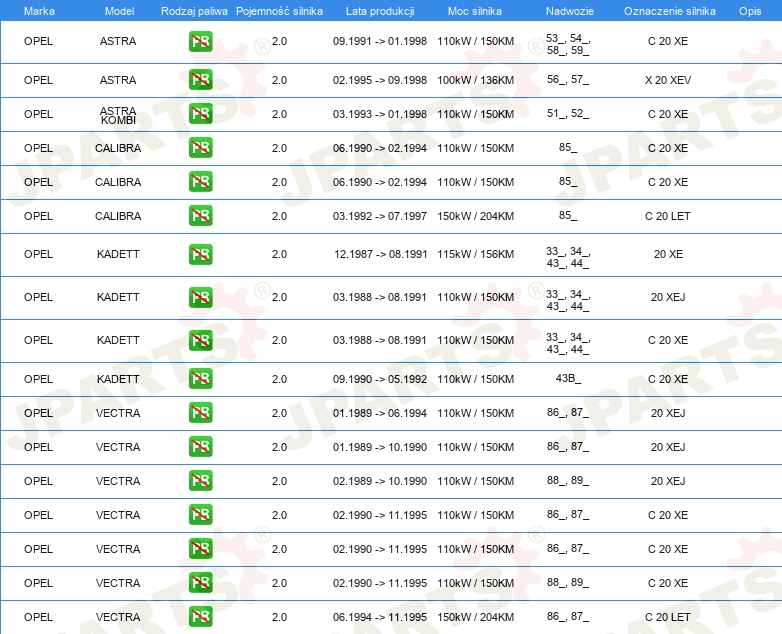Click fuel icon in KADETT 115kW row
The width and height of the screenshot is (782, 634).
point(200,254)
